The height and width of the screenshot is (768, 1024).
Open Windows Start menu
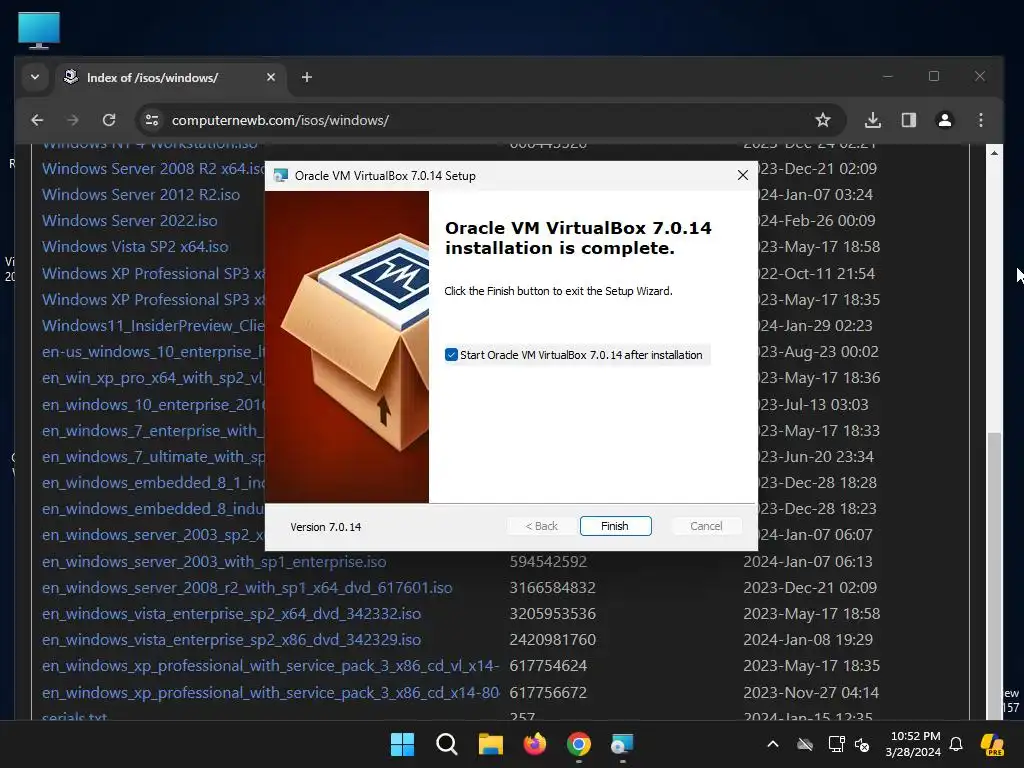click(402, 744)
